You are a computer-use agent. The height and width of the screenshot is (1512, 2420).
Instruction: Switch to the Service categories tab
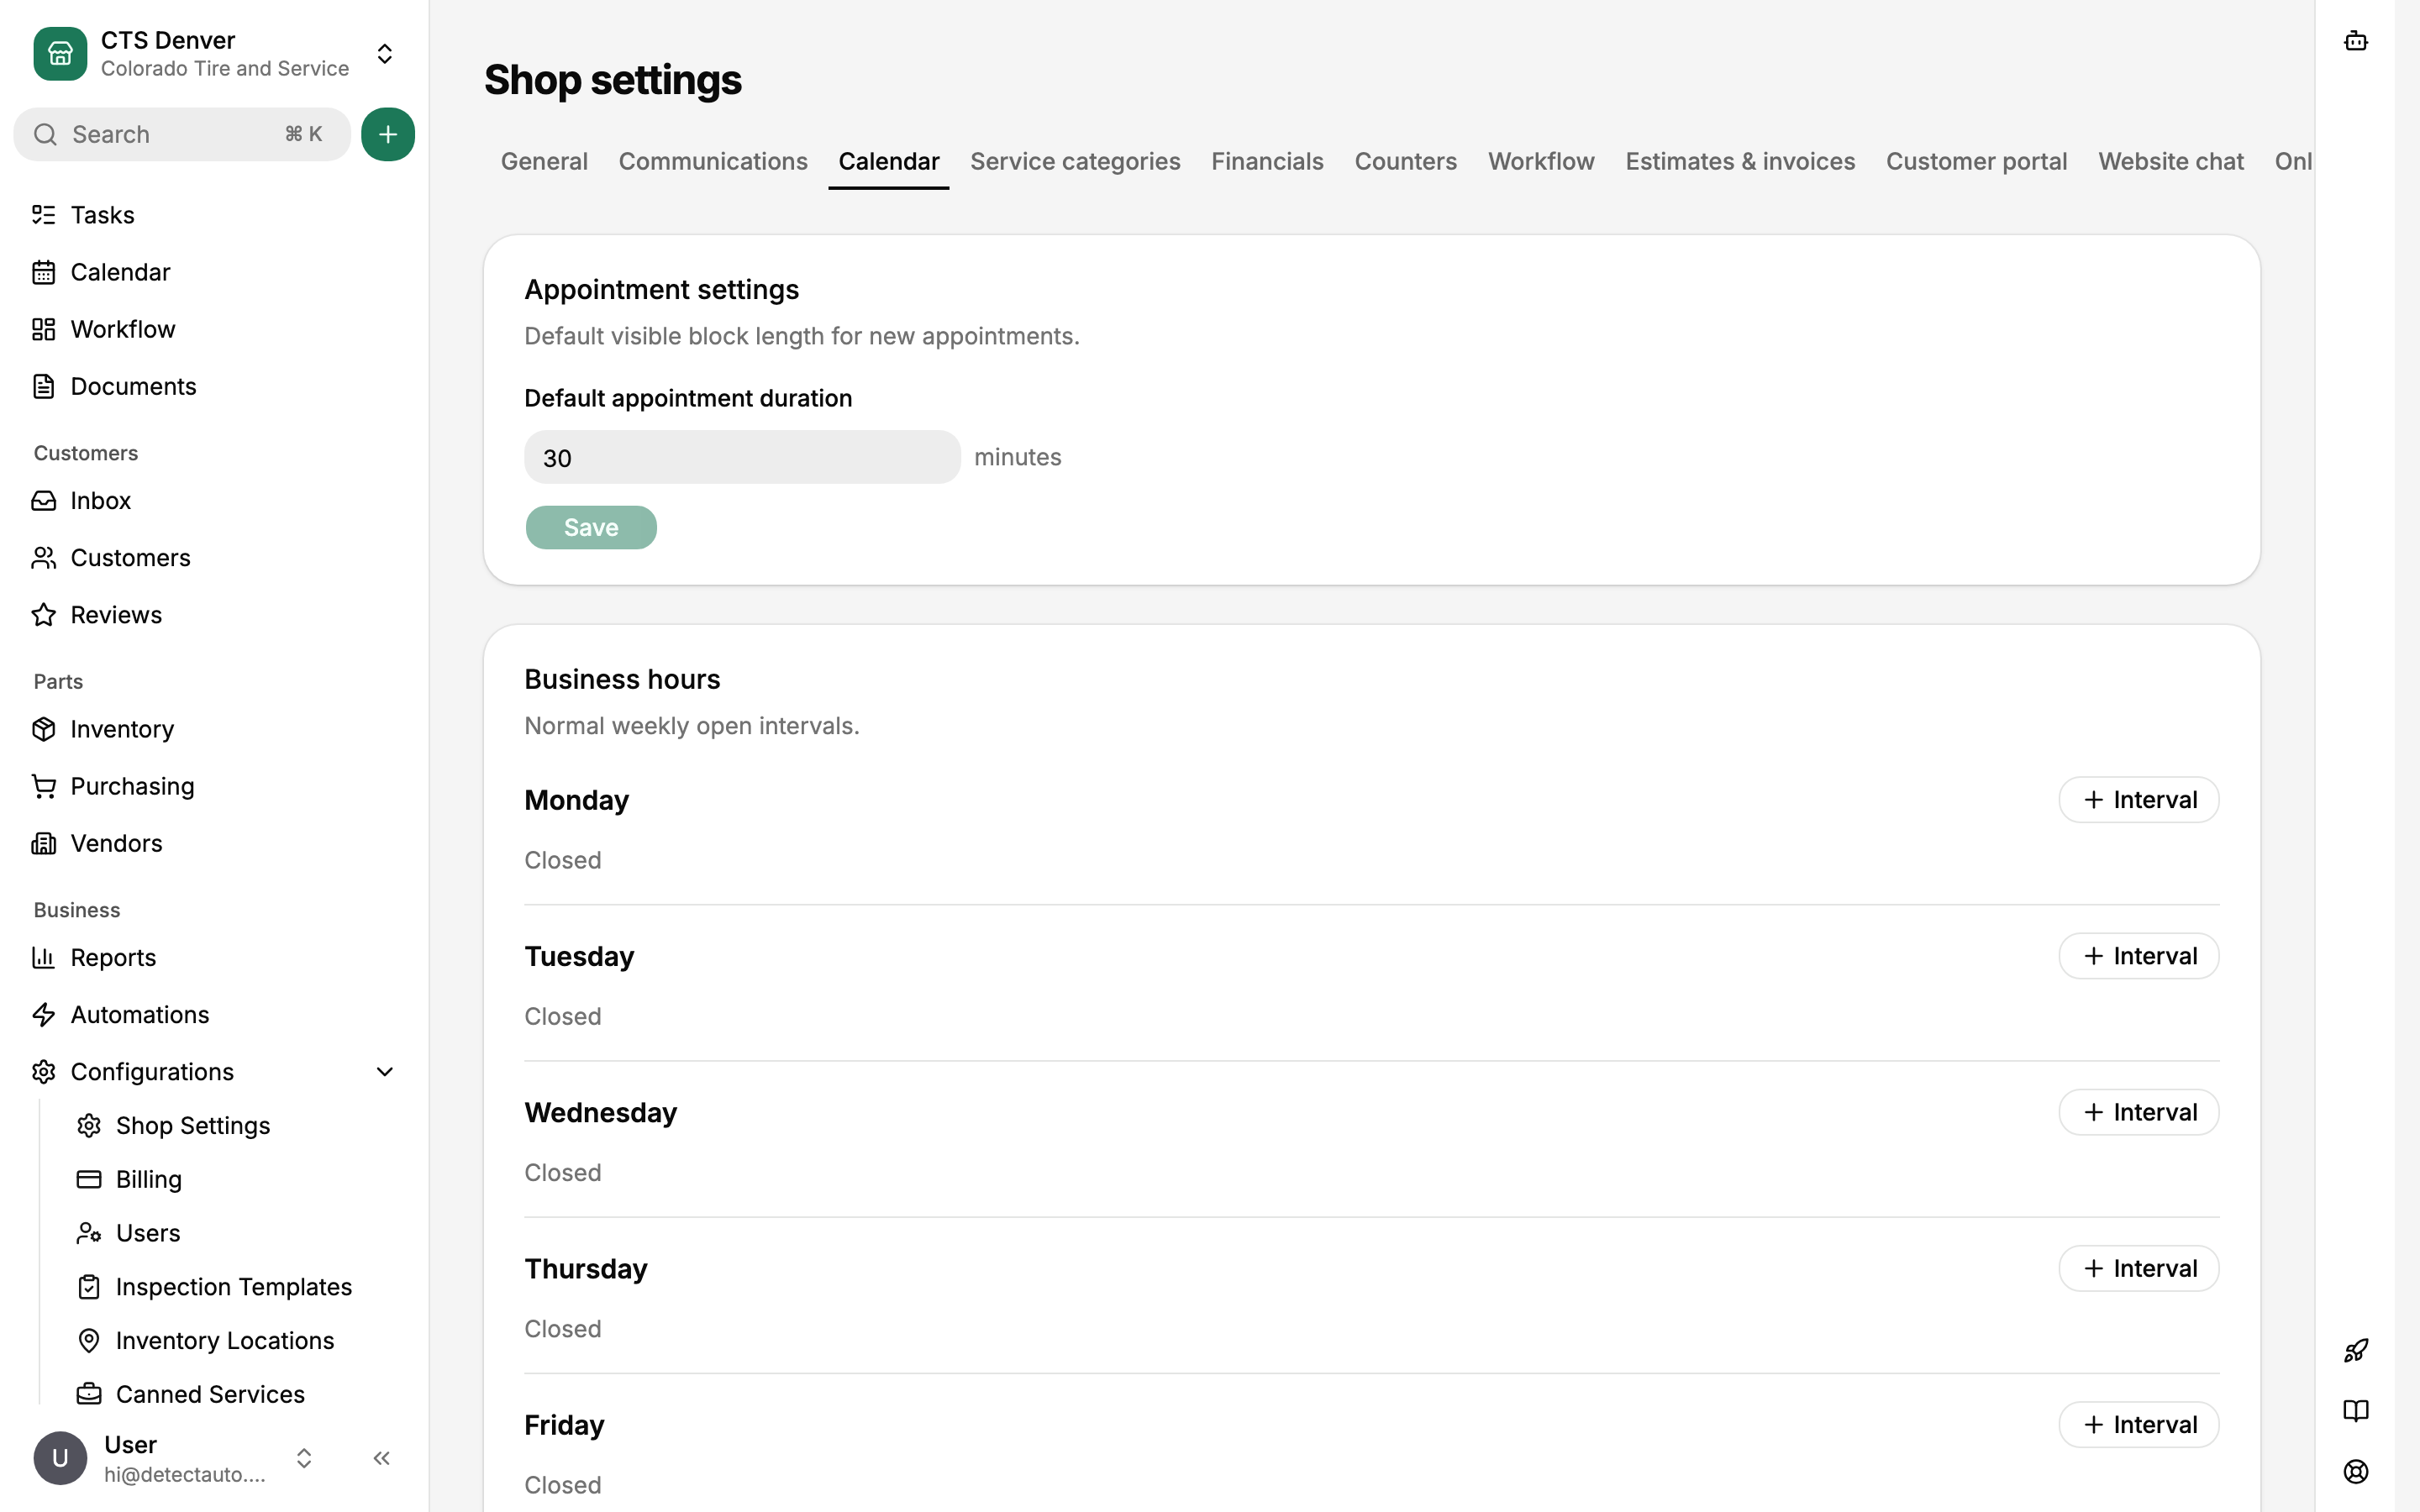1075,161
